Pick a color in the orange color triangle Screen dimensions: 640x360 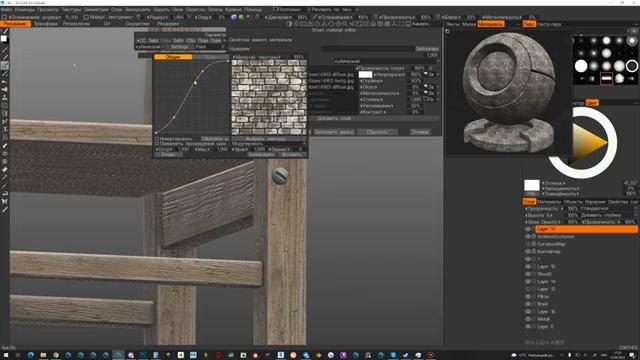point(588,142)
